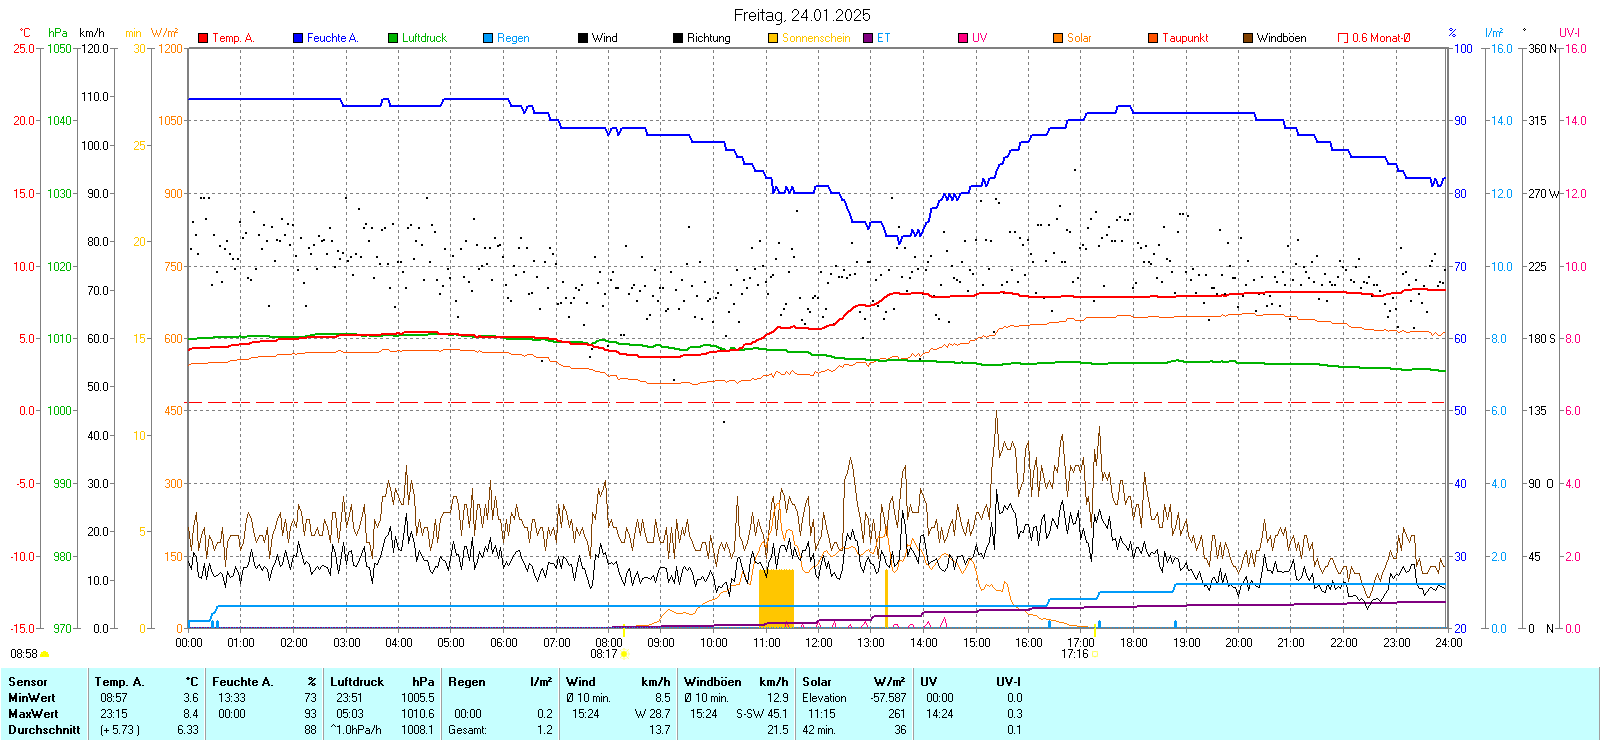Click the Solar legend label
The width and height of the screenshot is (1600, 740).
1079,38
